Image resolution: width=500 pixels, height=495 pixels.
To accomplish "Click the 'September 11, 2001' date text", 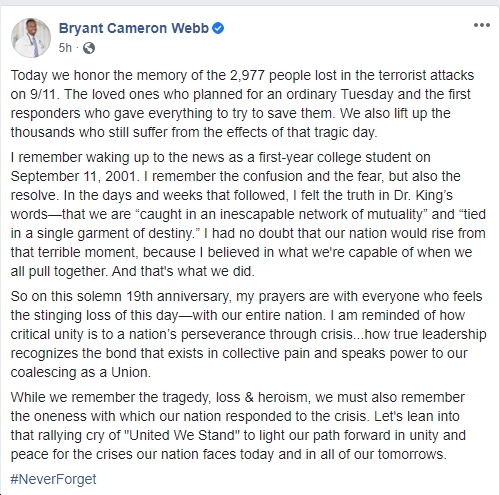I will 75,176.
